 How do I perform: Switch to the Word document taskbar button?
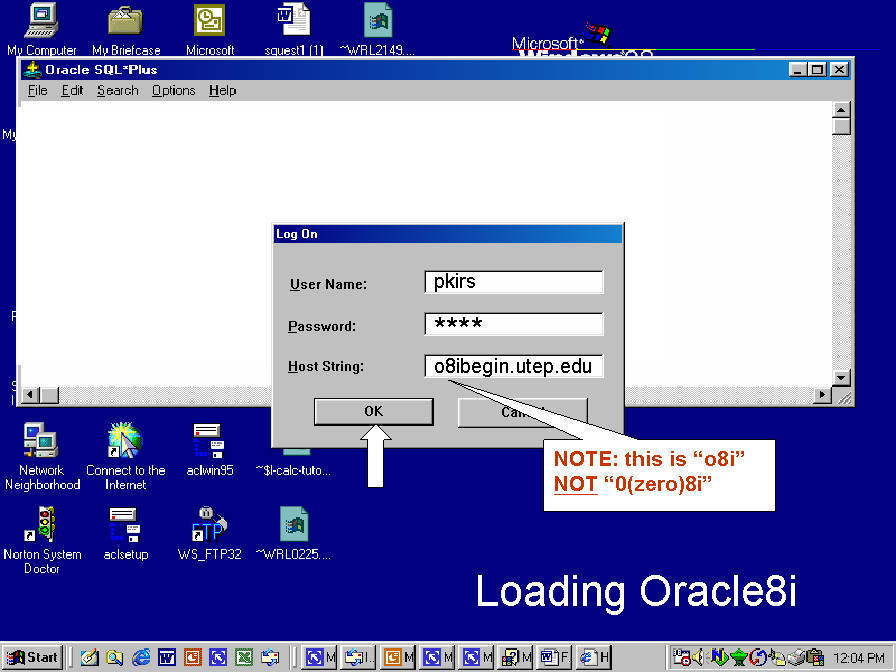coord(555,657)
